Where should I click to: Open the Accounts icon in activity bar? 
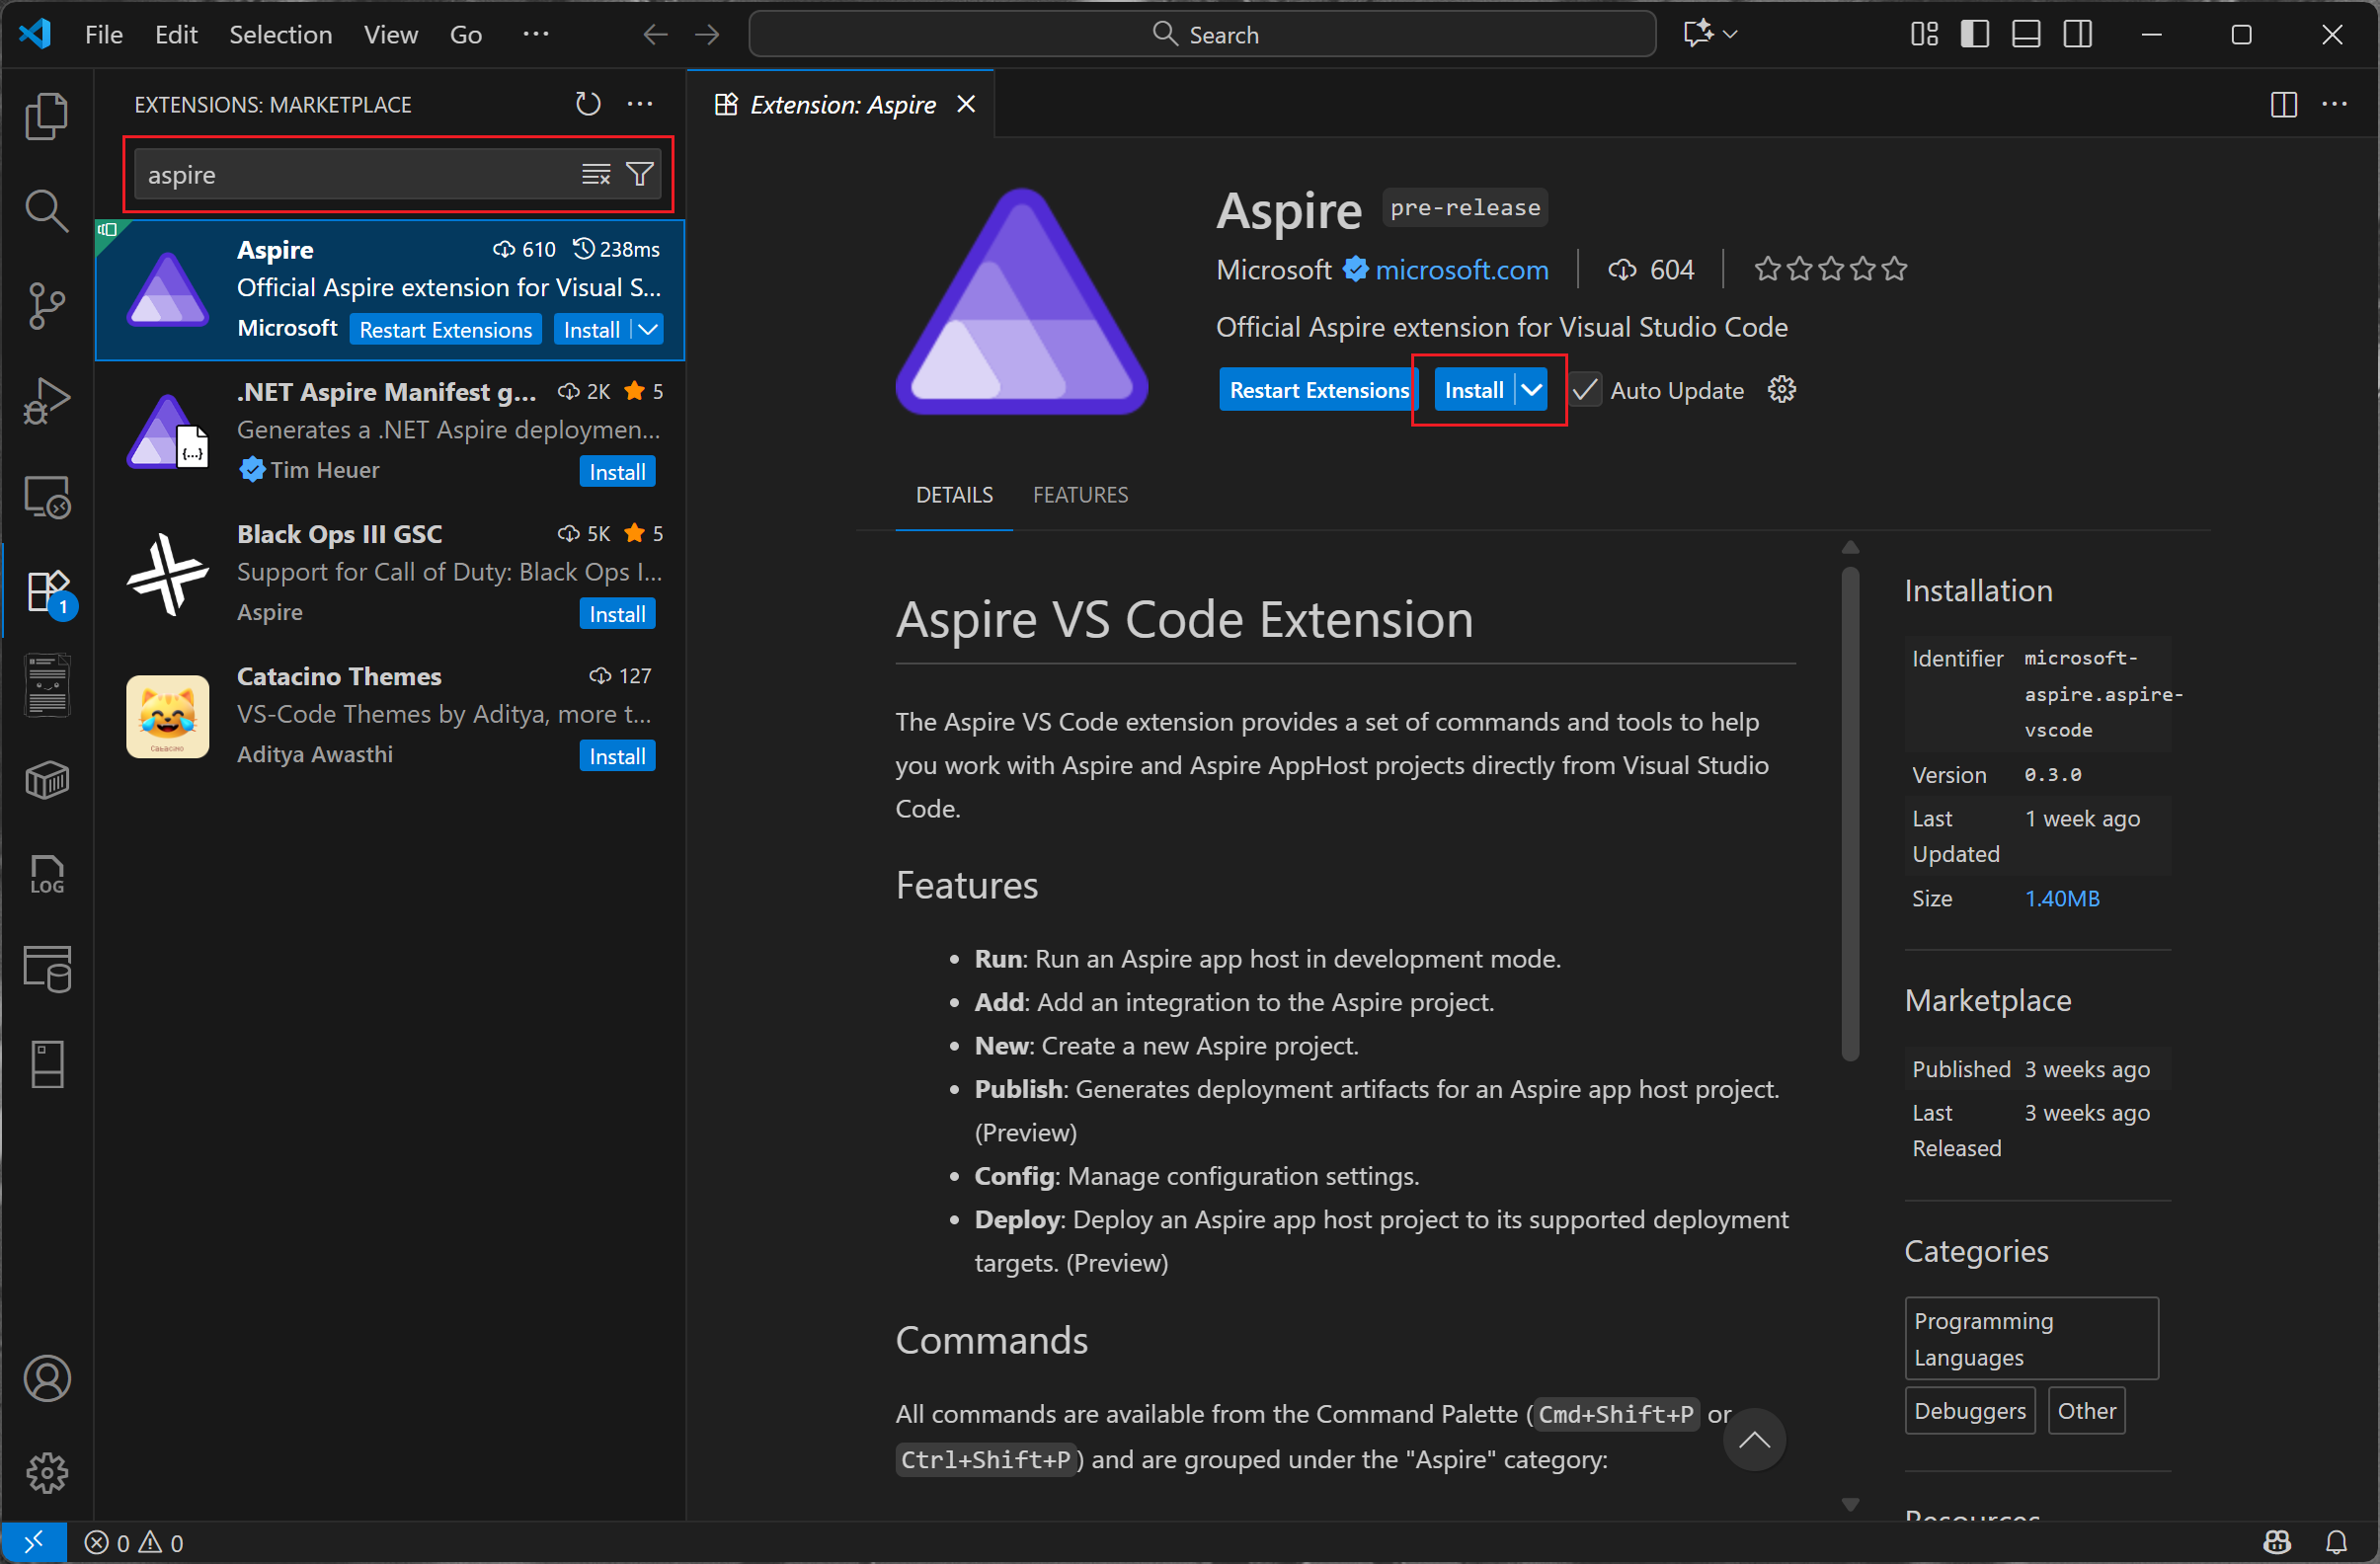[x=46, y=1379]
